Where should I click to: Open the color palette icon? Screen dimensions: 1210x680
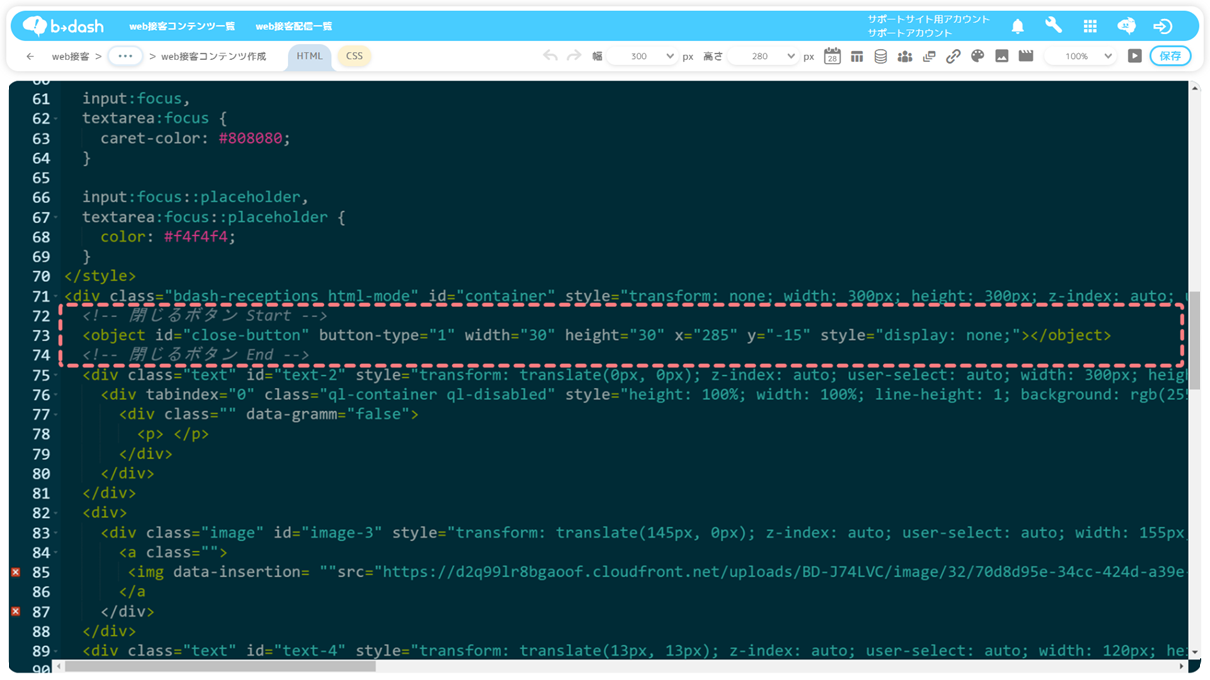pos(978,56)
